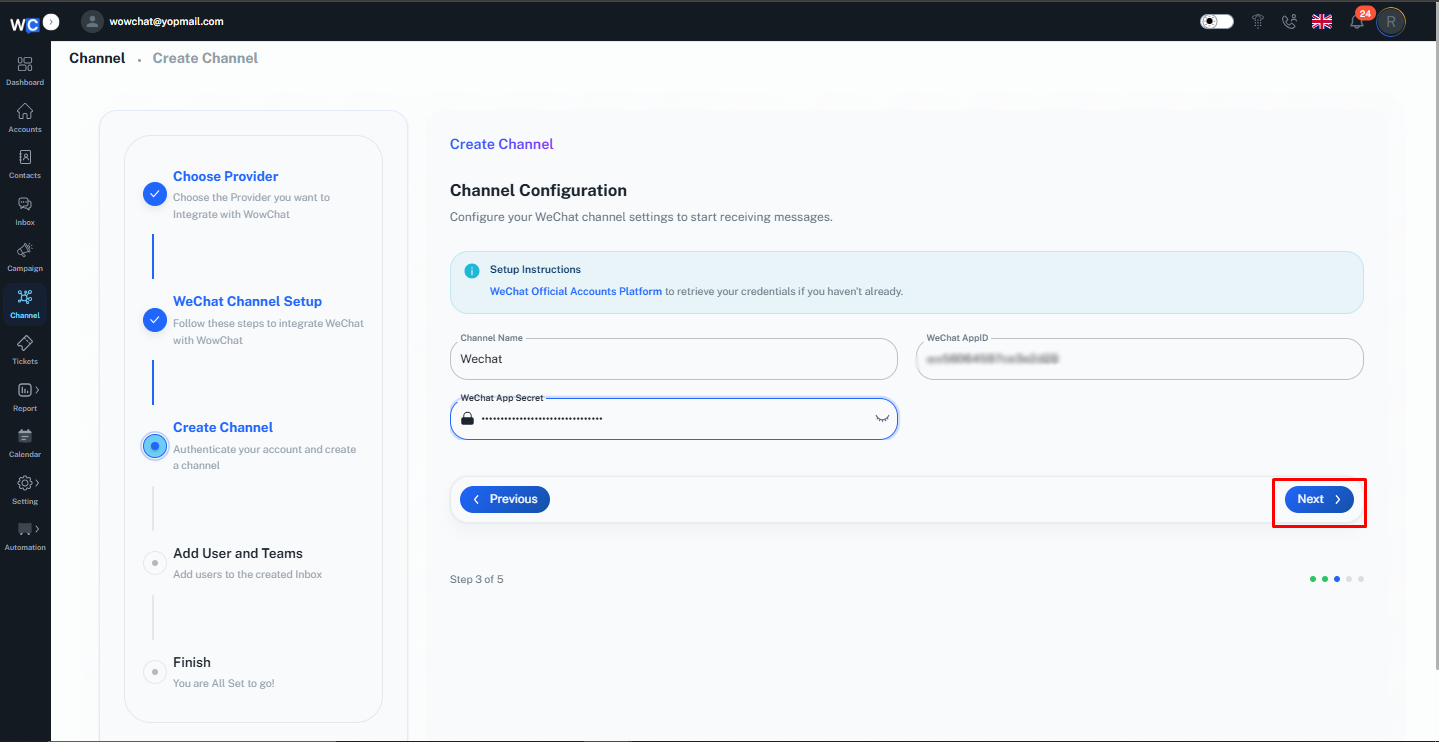Open the WeChat Official Accounts Platform link

(x=576, y=292)
